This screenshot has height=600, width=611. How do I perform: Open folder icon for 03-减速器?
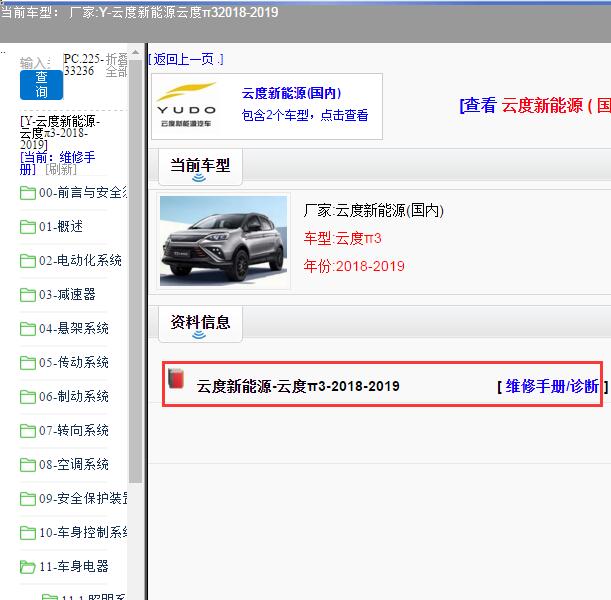click(28, 295)
